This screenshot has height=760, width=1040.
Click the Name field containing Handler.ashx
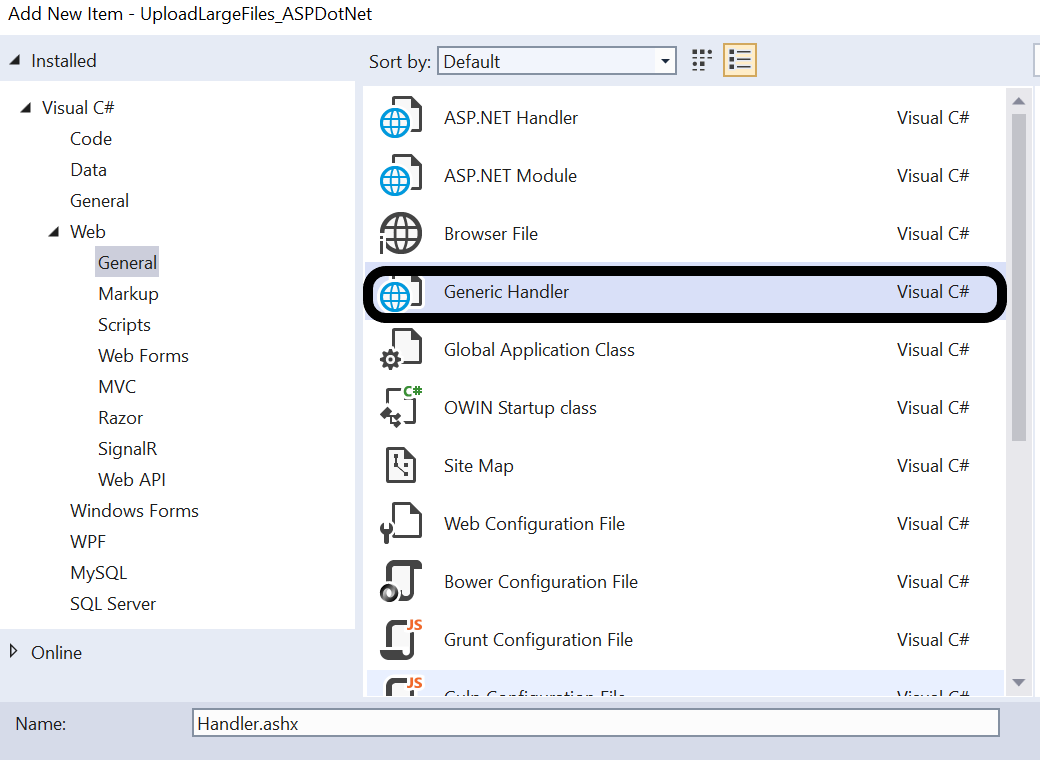(596, 723)
